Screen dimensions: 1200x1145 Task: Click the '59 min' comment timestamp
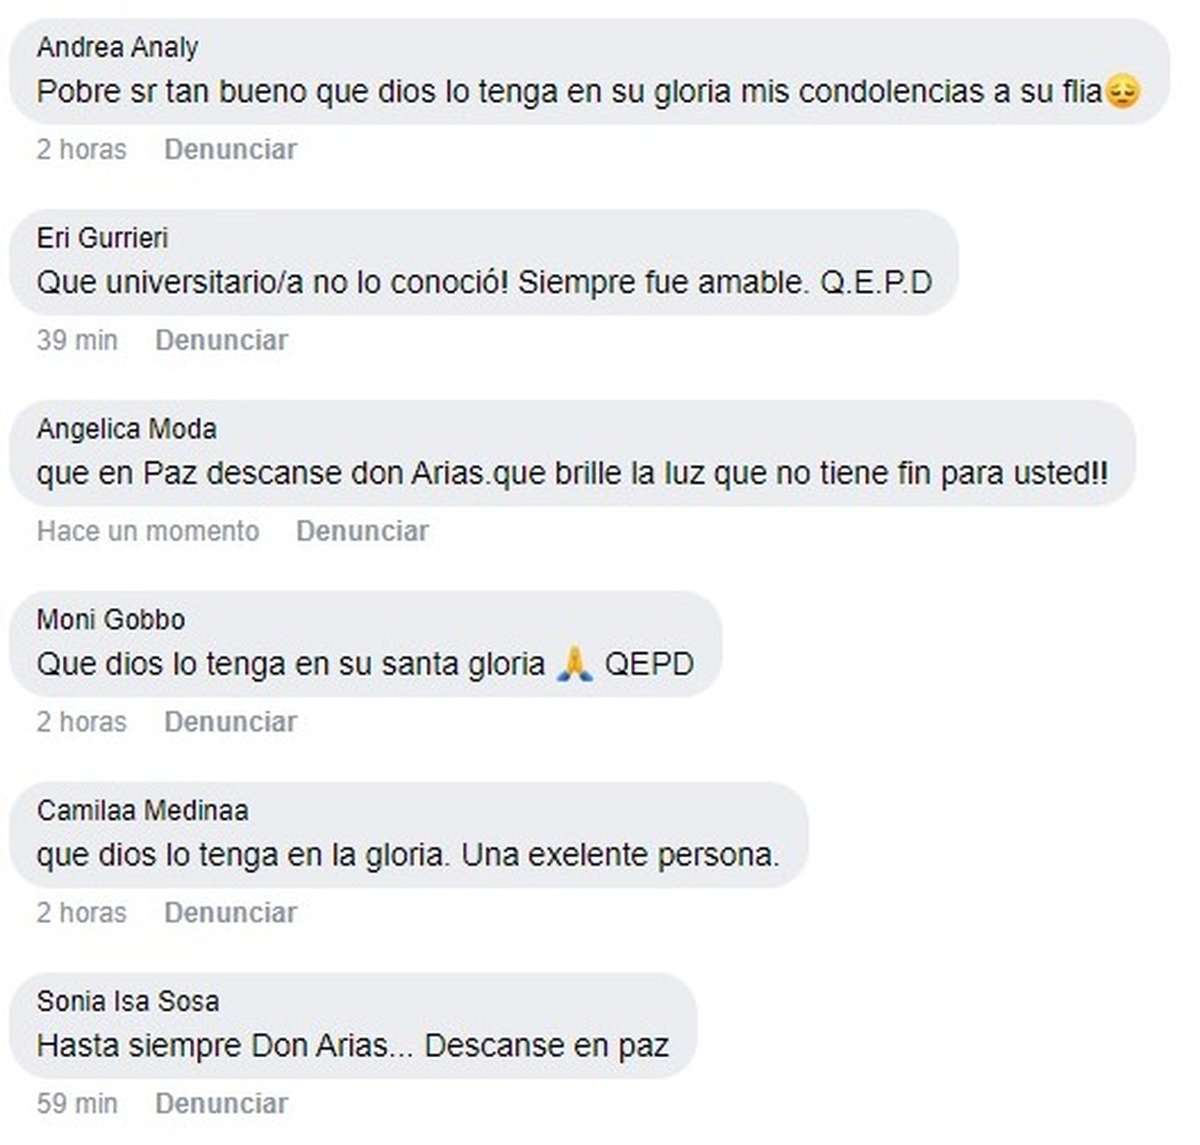point(77,1104)
